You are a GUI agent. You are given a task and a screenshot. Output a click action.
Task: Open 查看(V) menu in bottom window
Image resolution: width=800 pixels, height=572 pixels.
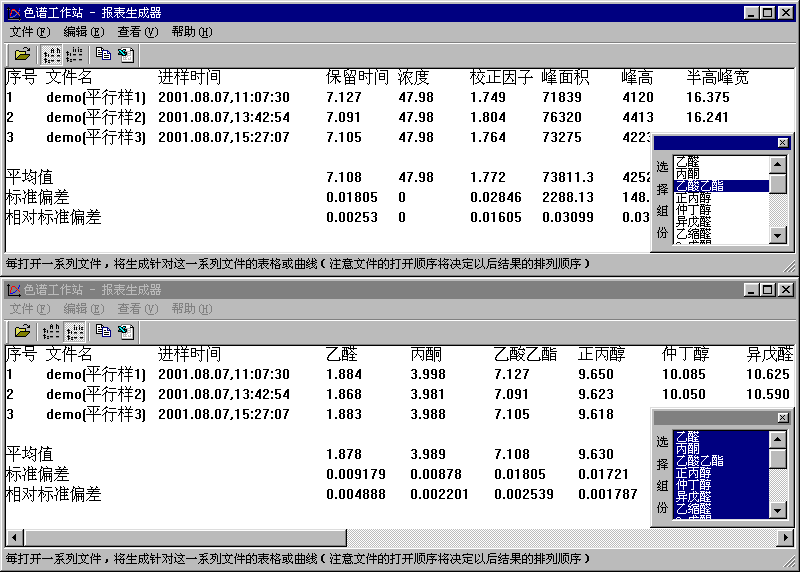click(x=138, y=309)
